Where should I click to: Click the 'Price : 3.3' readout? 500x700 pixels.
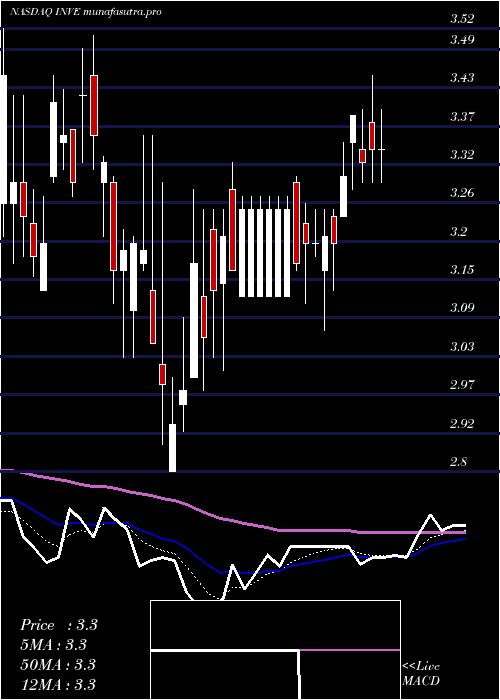point(59,625)
